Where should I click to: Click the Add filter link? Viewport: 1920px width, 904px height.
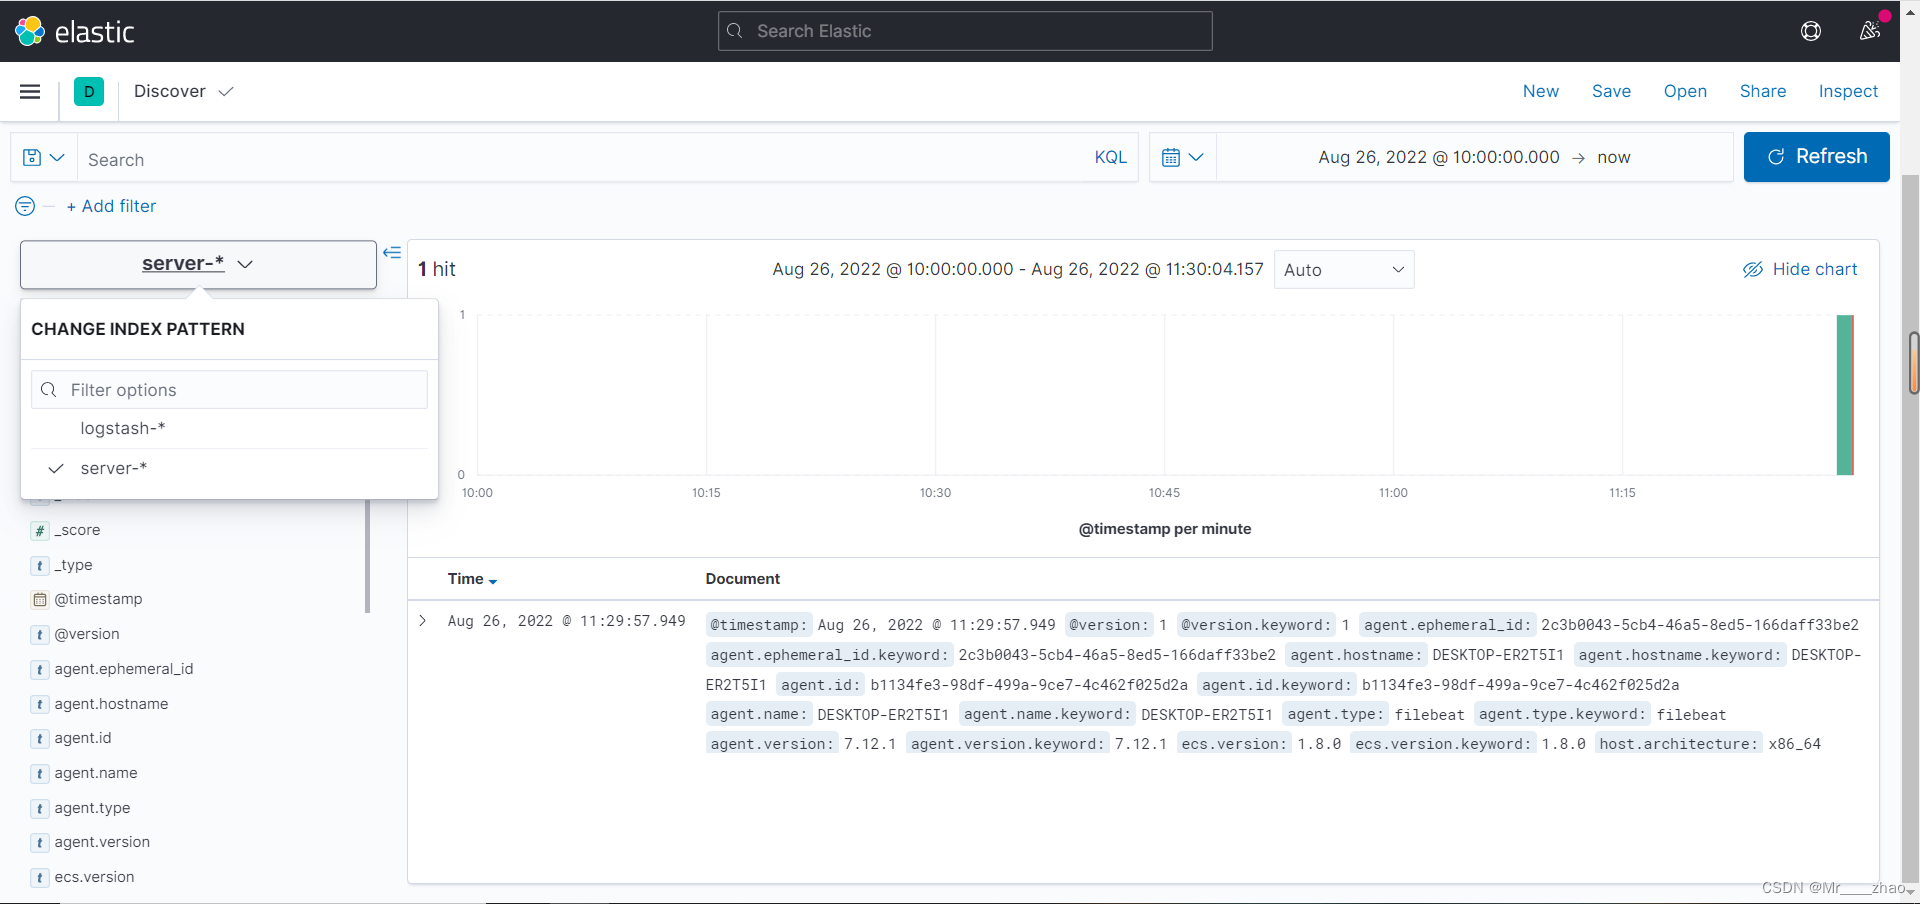point(111,206)
